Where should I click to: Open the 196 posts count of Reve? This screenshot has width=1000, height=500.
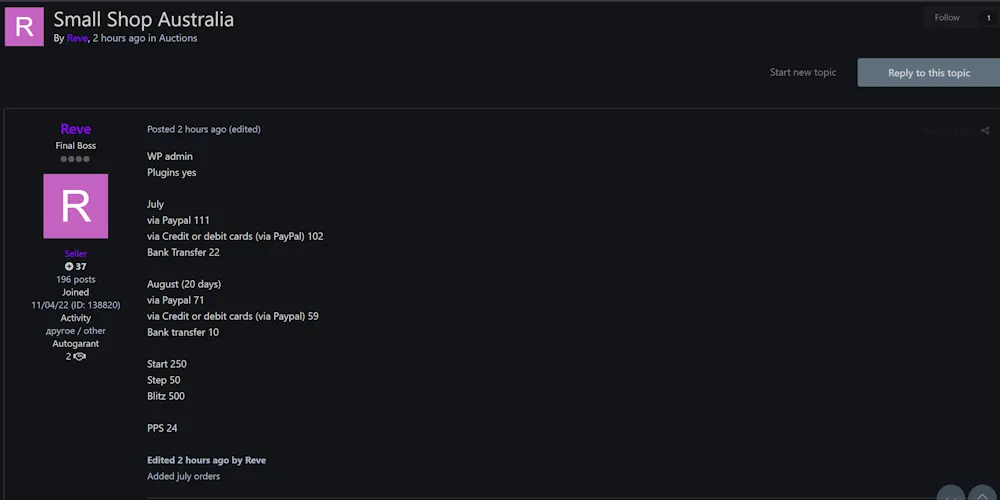pyautogui.click(x=75, y=279)
